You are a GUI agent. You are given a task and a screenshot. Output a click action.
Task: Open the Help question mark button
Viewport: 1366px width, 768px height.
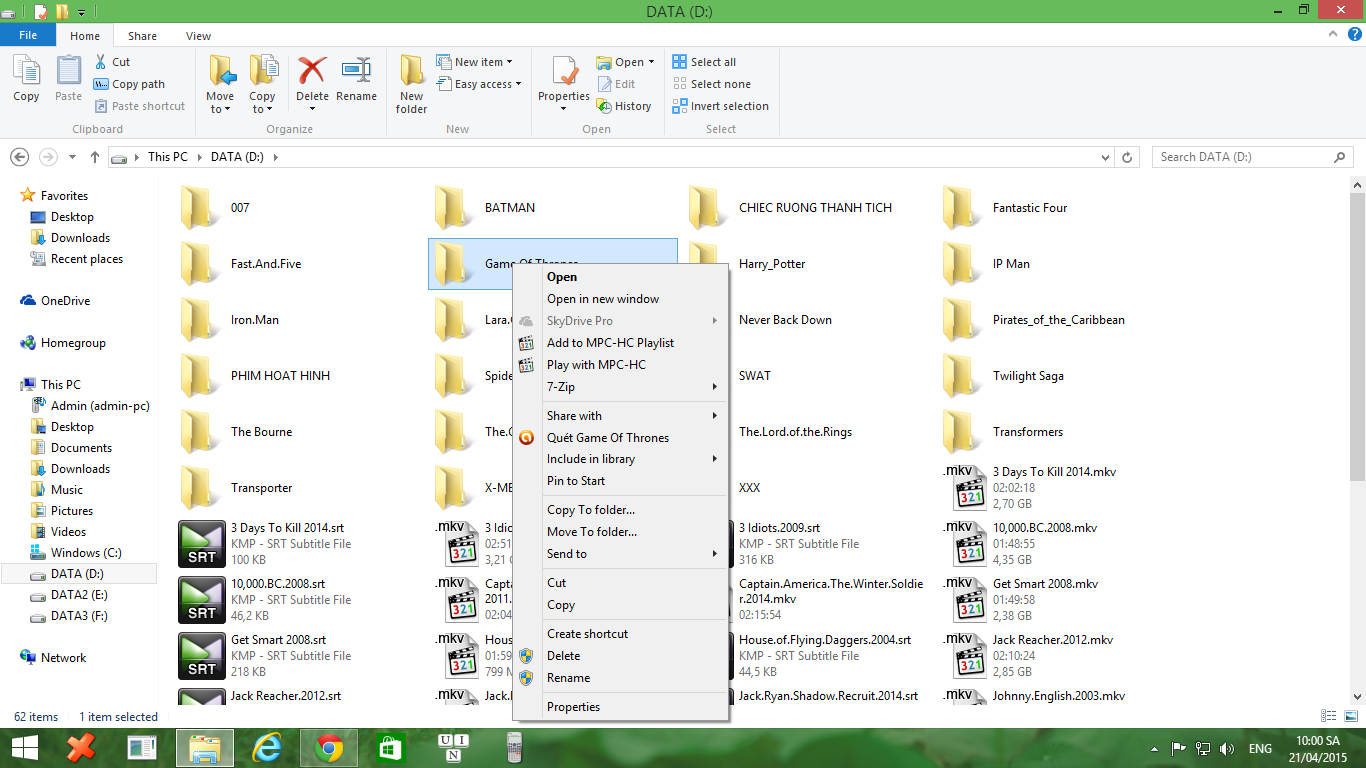(x=1355, y=34)
